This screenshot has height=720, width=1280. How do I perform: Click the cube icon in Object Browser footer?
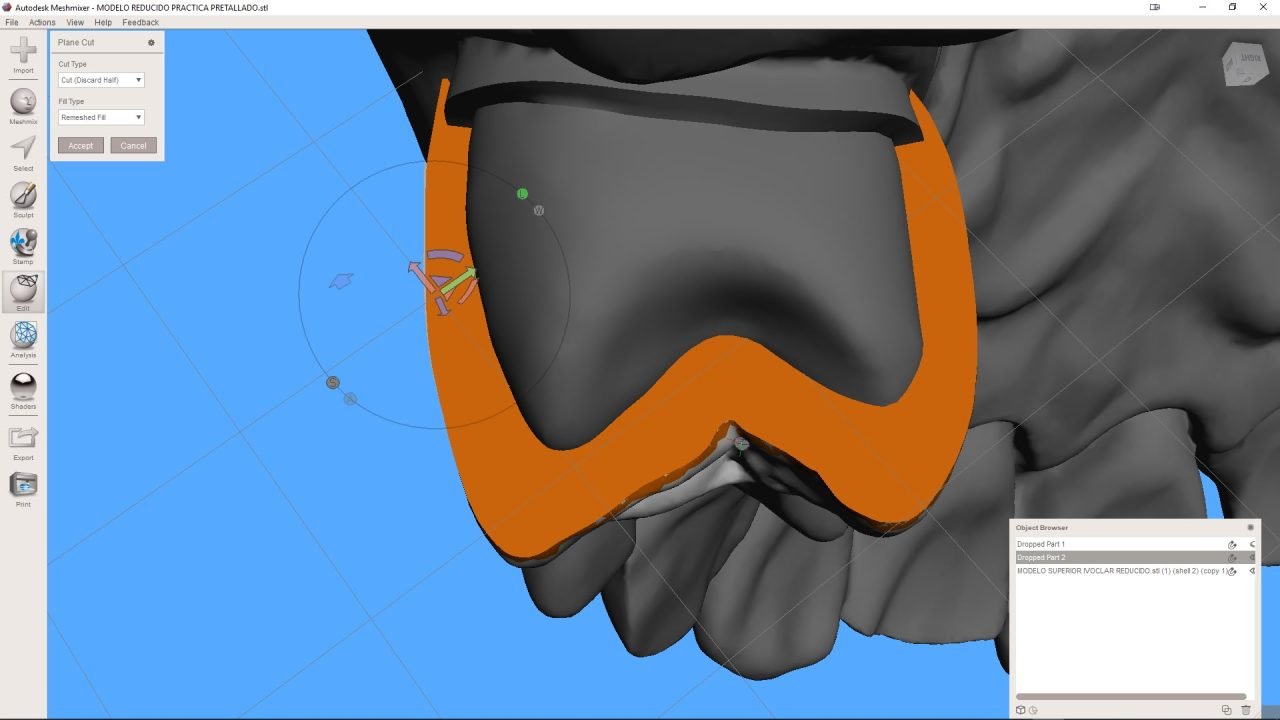[1021, 710]
